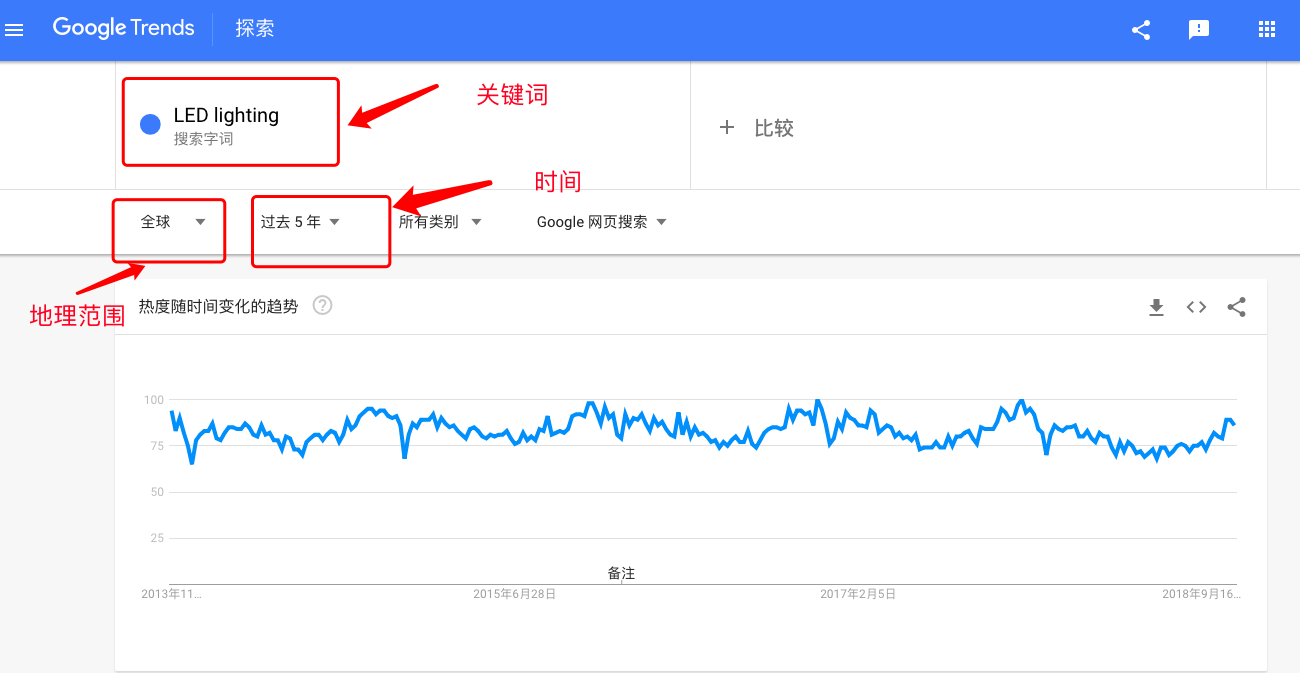This screenshot has height=673, width=1300.
Task: Edit the LED lighting search term
Action: tap(226, 115)
